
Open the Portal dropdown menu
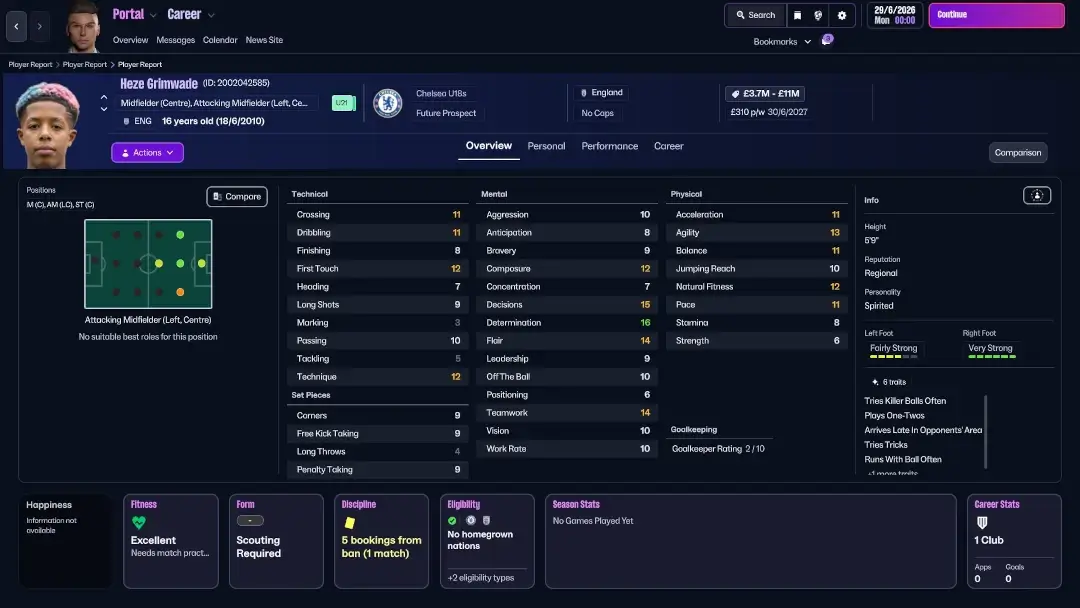(x=134, y=14)
